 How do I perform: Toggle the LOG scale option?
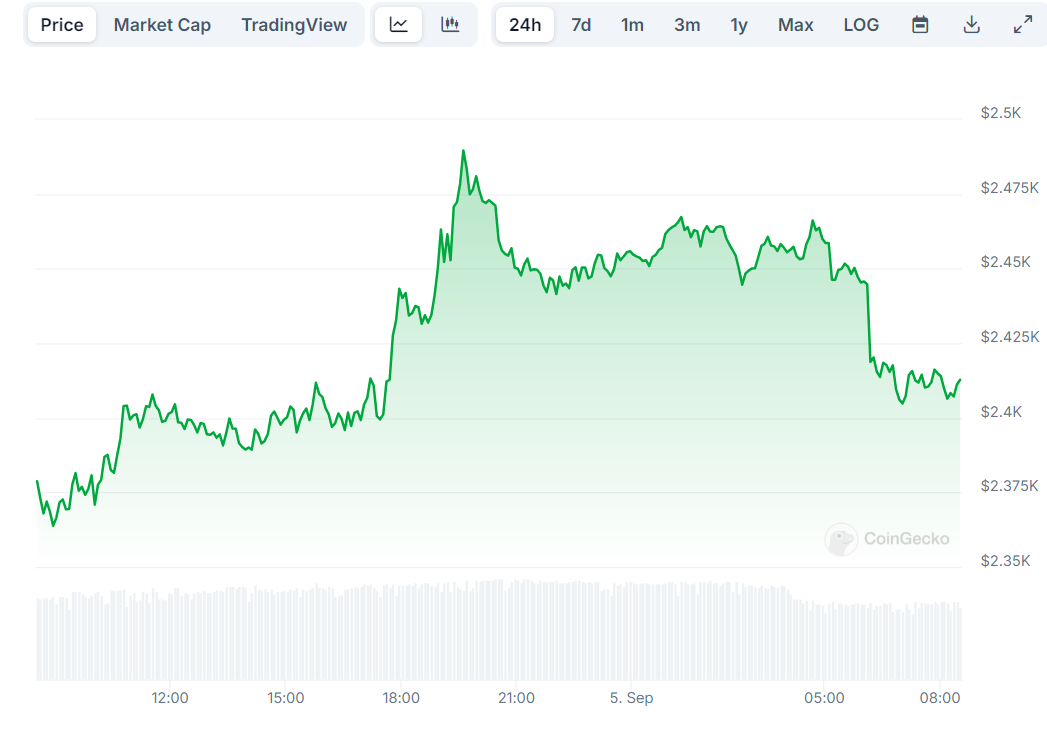861,25
